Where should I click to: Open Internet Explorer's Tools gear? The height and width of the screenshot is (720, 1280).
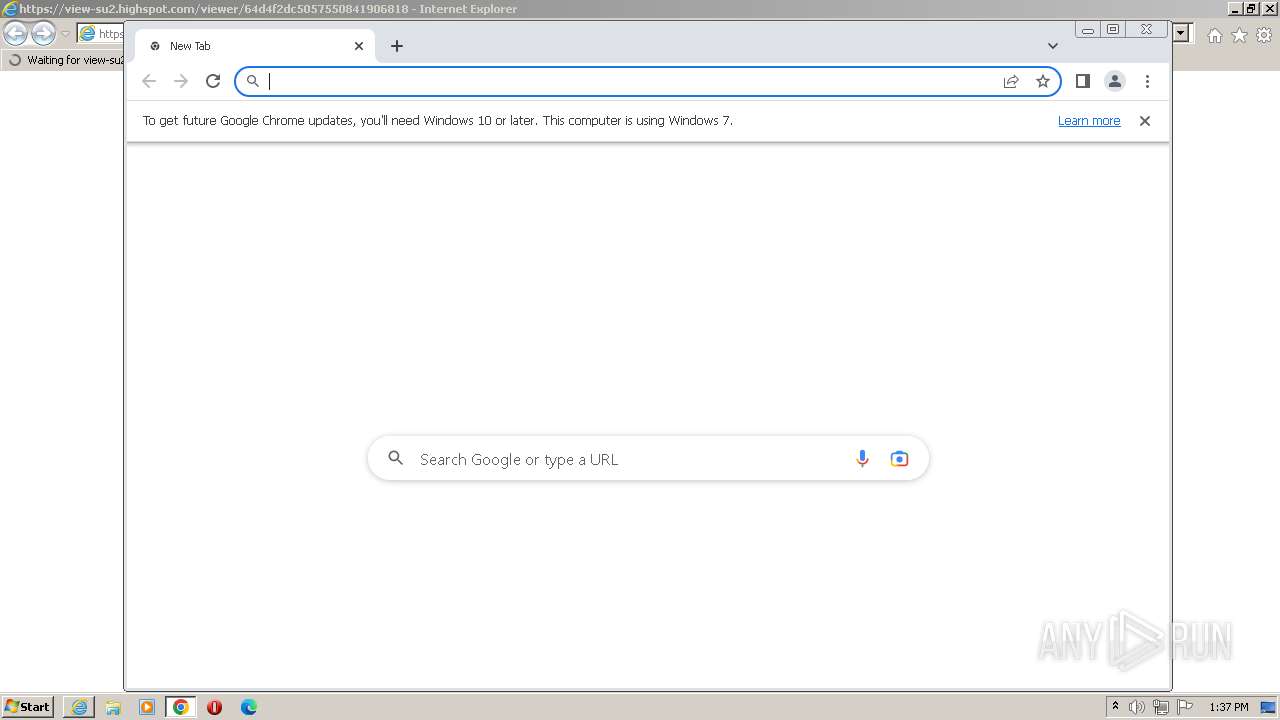click(1264, 35)
